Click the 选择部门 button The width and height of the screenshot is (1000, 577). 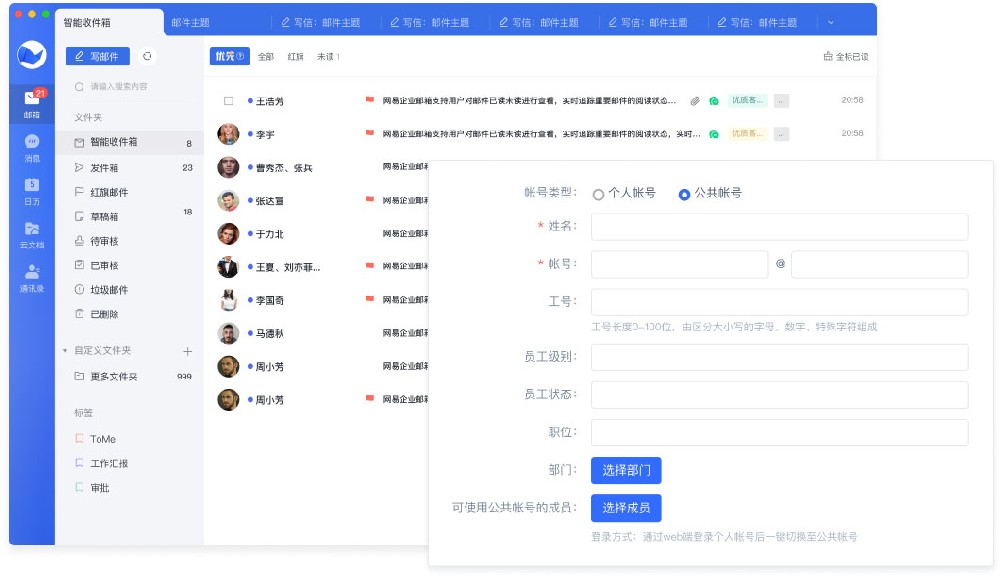click(626, 470)
